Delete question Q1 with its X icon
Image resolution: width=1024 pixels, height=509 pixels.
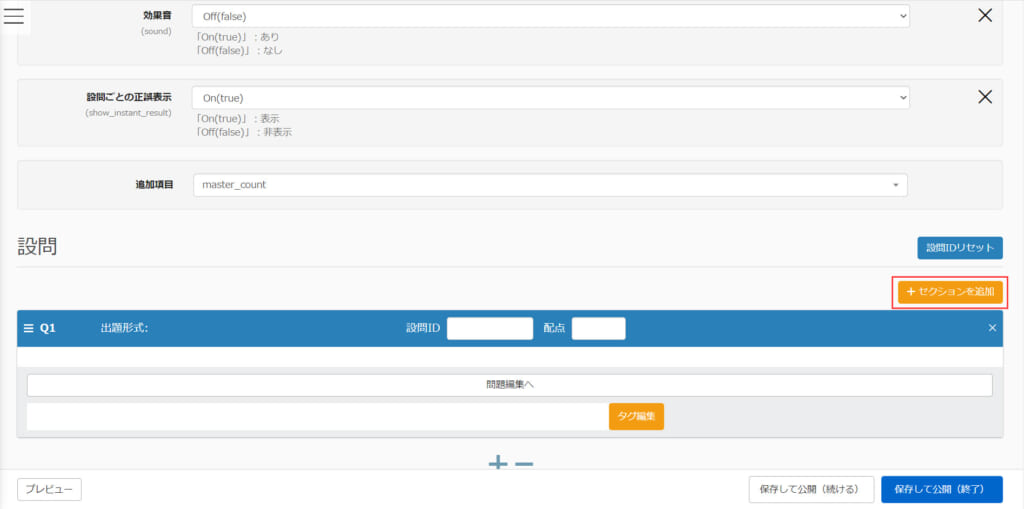click(992, 328)
